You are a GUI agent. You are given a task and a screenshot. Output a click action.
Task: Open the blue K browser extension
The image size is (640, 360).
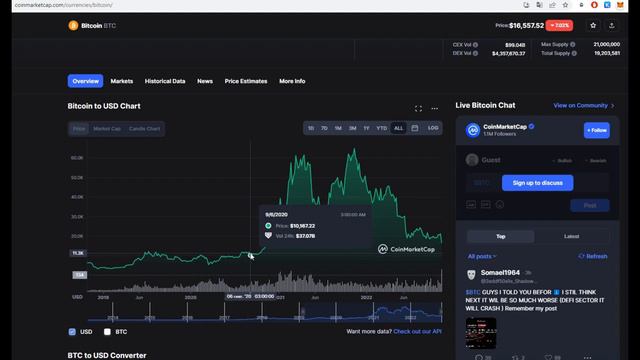pyautogui.click(x=607, y=5)
